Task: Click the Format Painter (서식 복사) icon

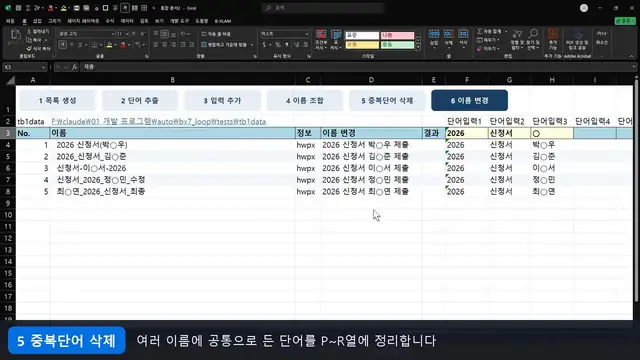Action: pyautogui.click(x=29, y=49)
